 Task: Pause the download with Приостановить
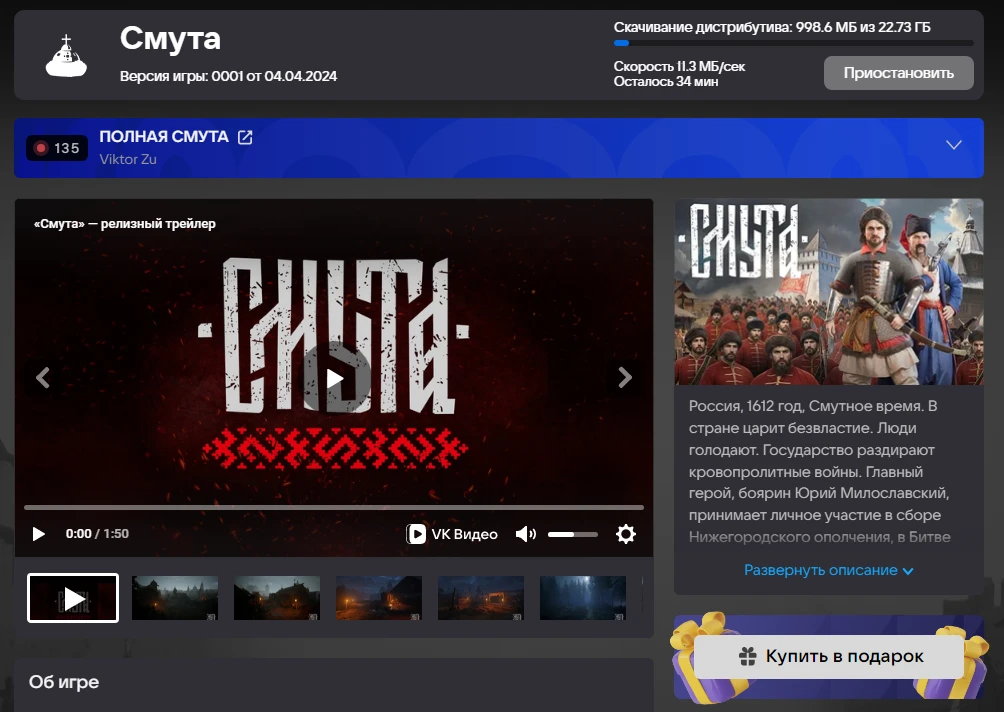click(898, 73)
